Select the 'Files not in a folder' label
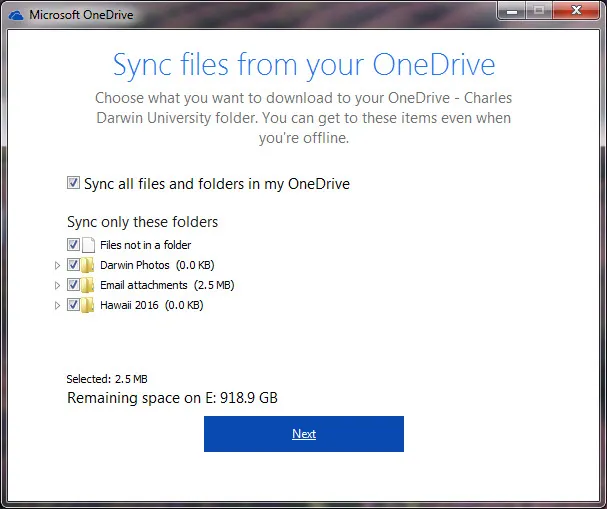Viewport: 607px width, 509px height. point(146,245)
